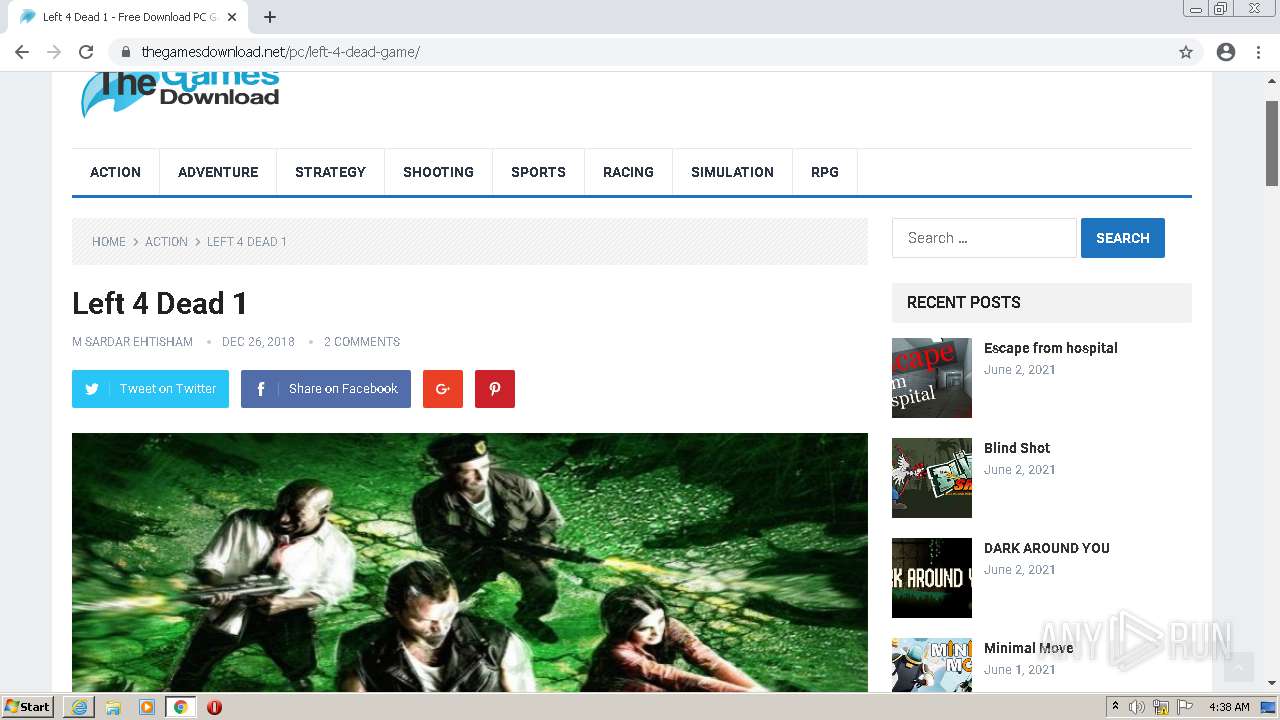
Task: Open the ACTION category menu
Action: (115, 172)
